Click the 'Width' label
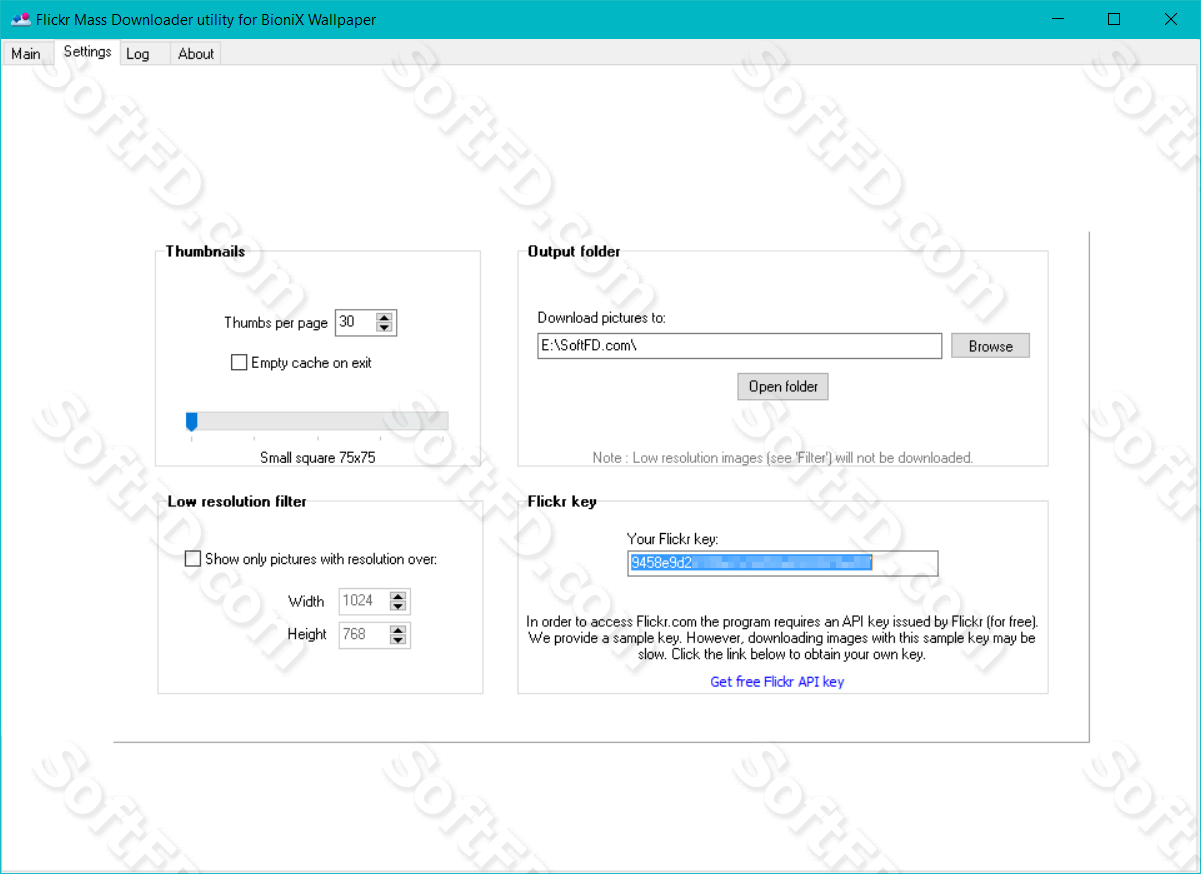The width and height of the screenshot is (1201, 874). coord(306,601)
